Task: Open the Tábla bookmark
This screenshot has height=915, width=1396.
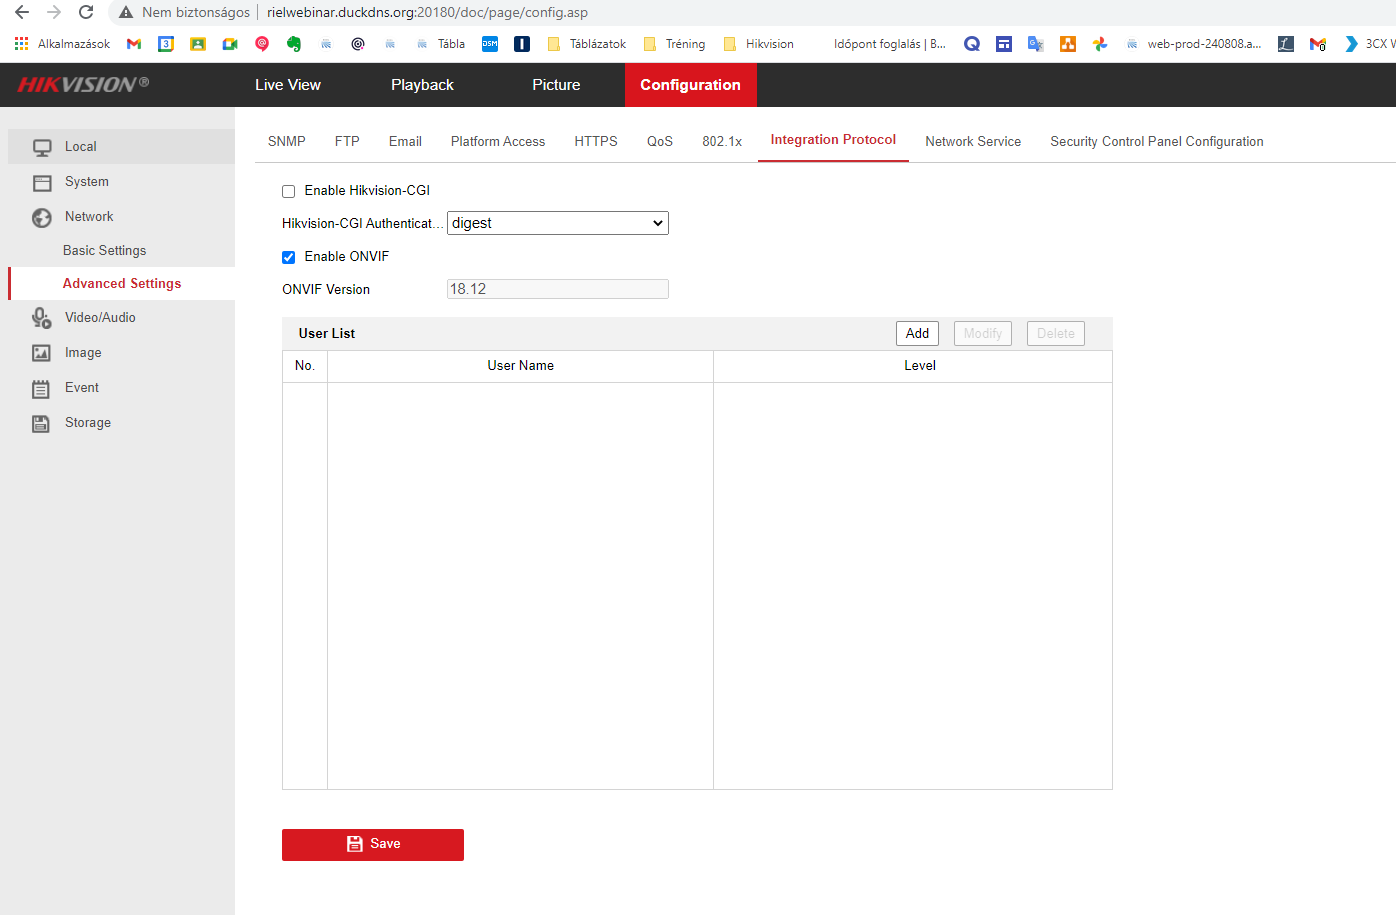Action: (x=441, y=44)
